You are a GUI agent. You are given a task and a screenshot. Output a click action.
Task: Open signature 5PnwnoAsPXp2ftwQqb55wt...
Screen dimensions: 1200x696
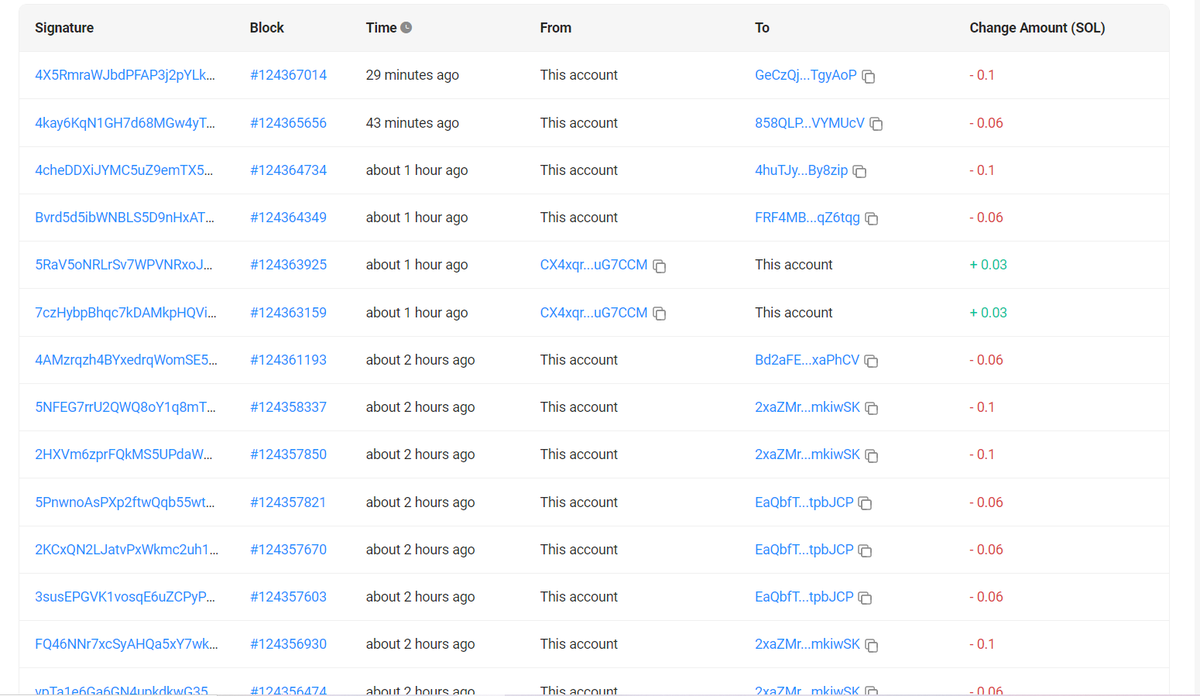124,502
